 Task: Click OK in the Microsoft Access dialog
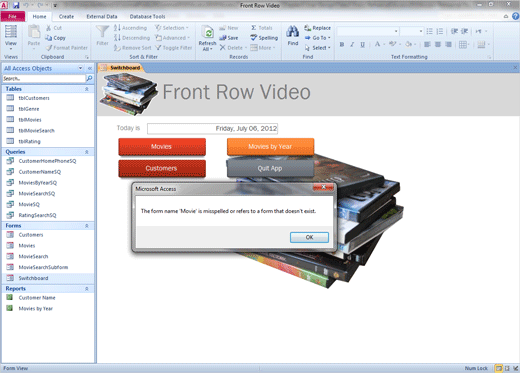click(x=309, y=237)
